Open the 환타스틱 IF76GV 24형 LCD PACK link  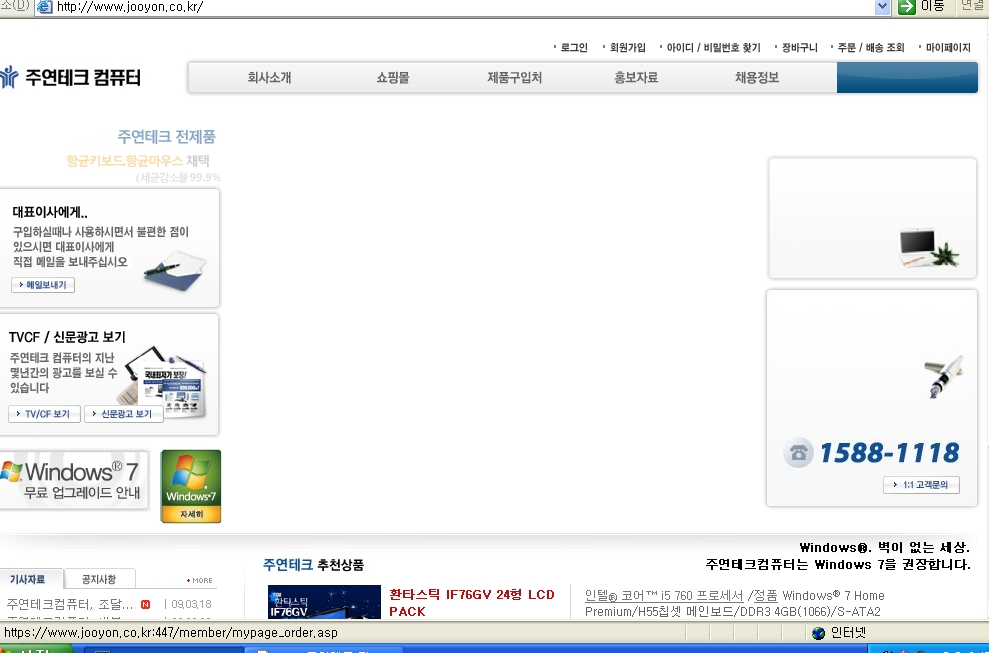[472, 603]
